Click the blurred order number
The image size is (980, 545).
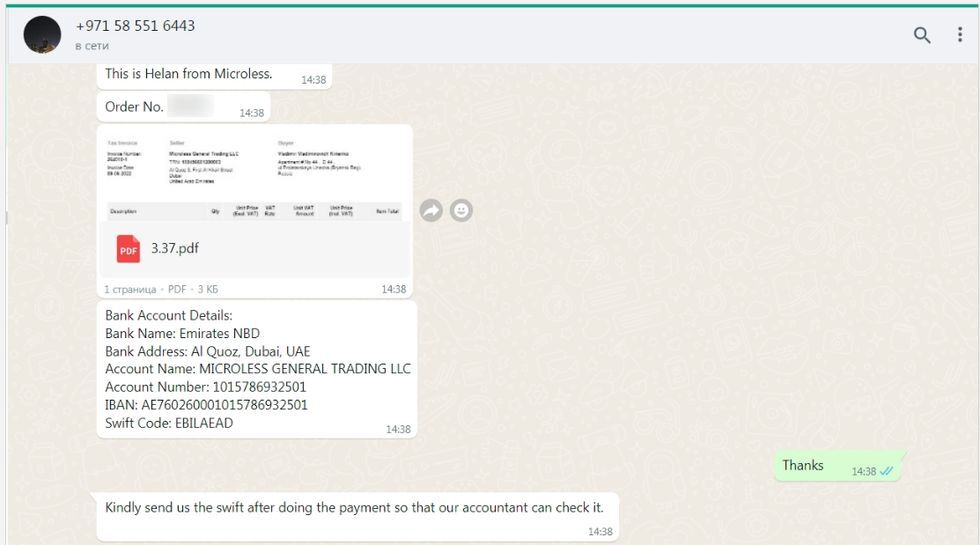point(189,107)
